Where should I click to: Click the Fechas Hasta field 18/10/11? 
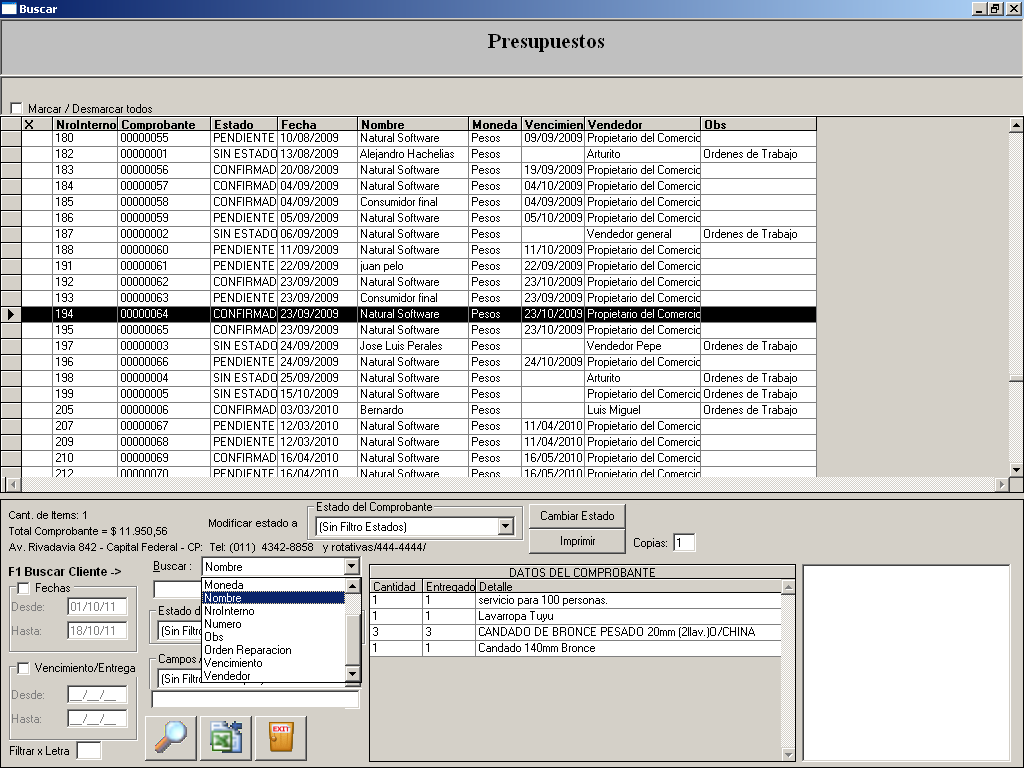click(97, 631)
